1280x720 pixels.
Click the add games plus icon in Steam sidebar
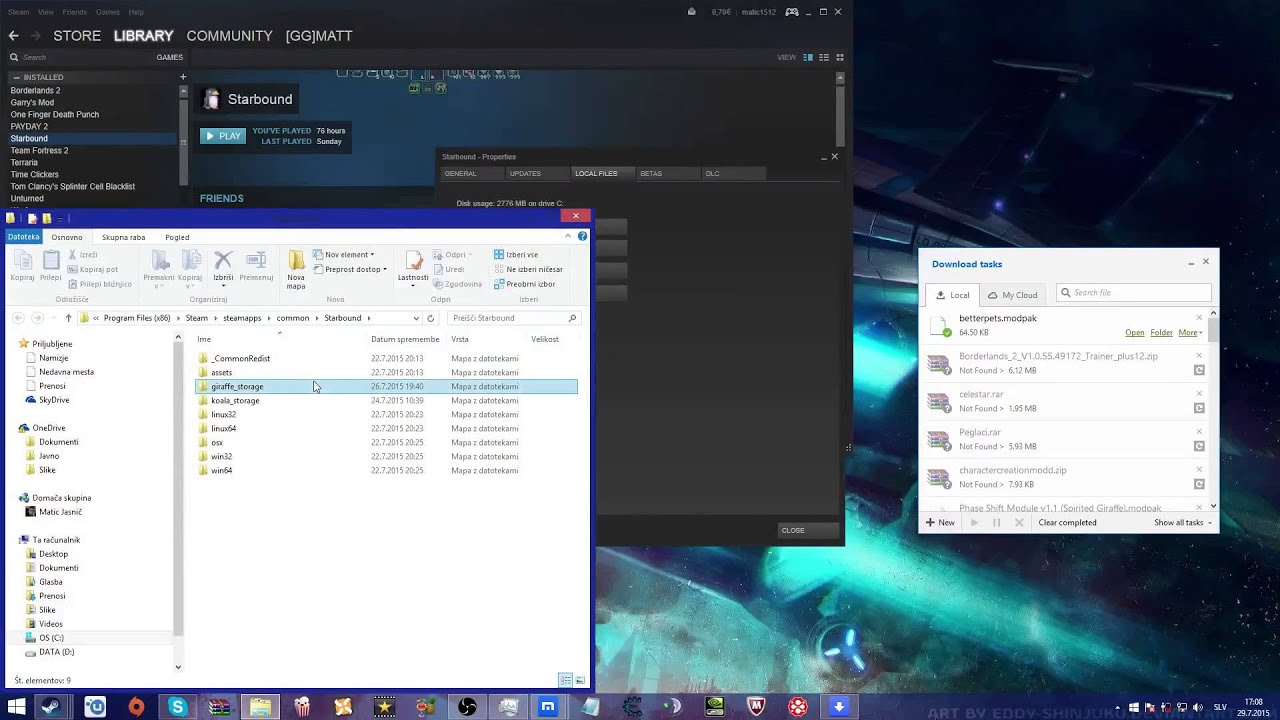[183, 77]
